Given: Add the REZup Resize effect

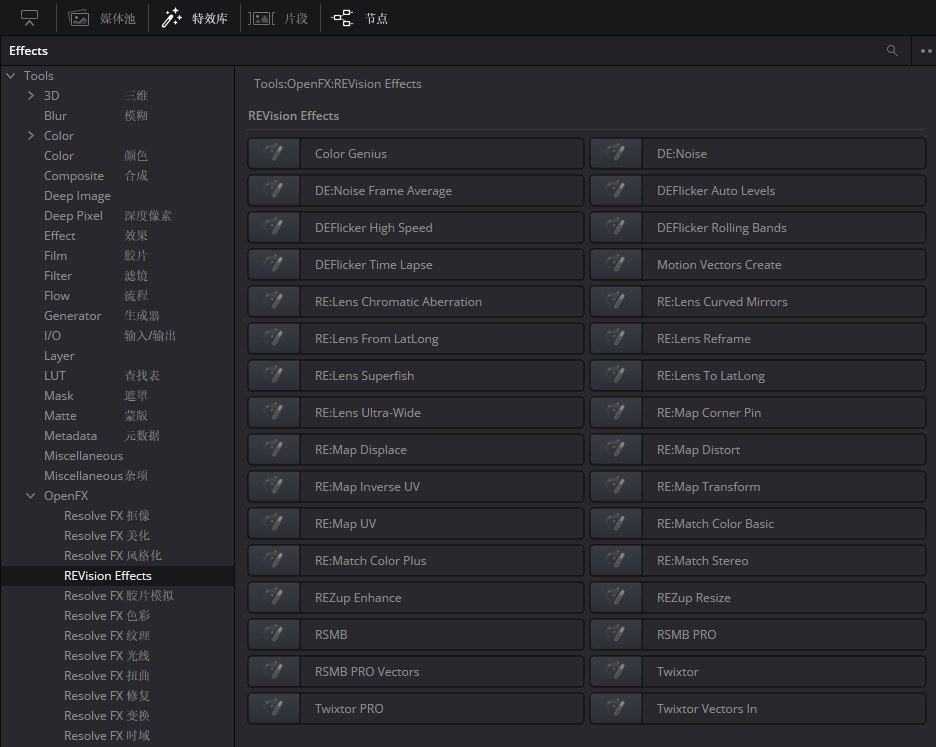Looking at the screenshot, I should (x=758, y=598).
